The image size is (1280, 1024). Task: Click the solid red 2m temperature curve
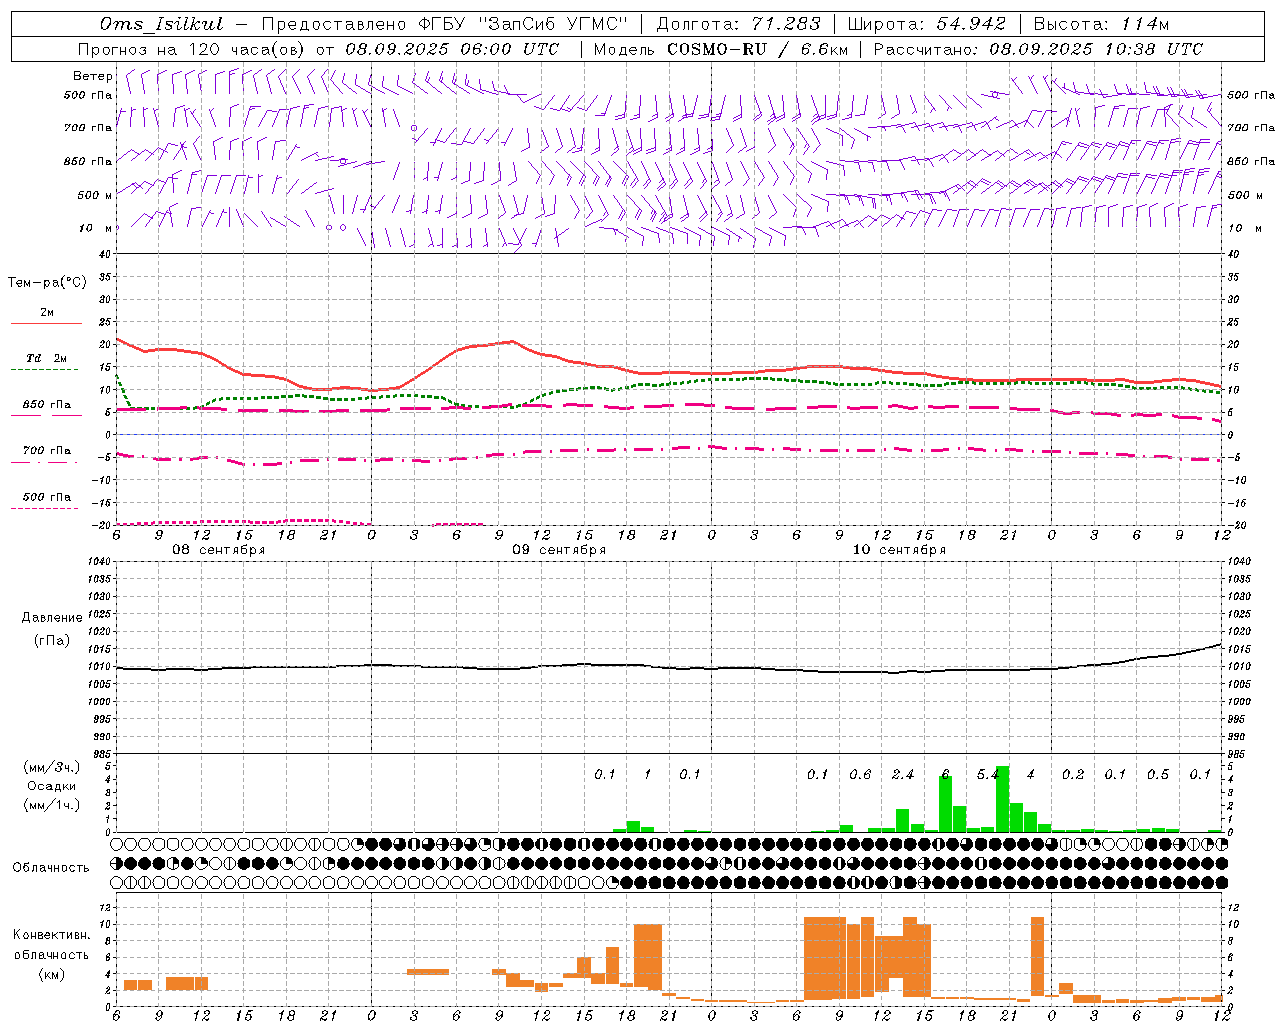670,373
